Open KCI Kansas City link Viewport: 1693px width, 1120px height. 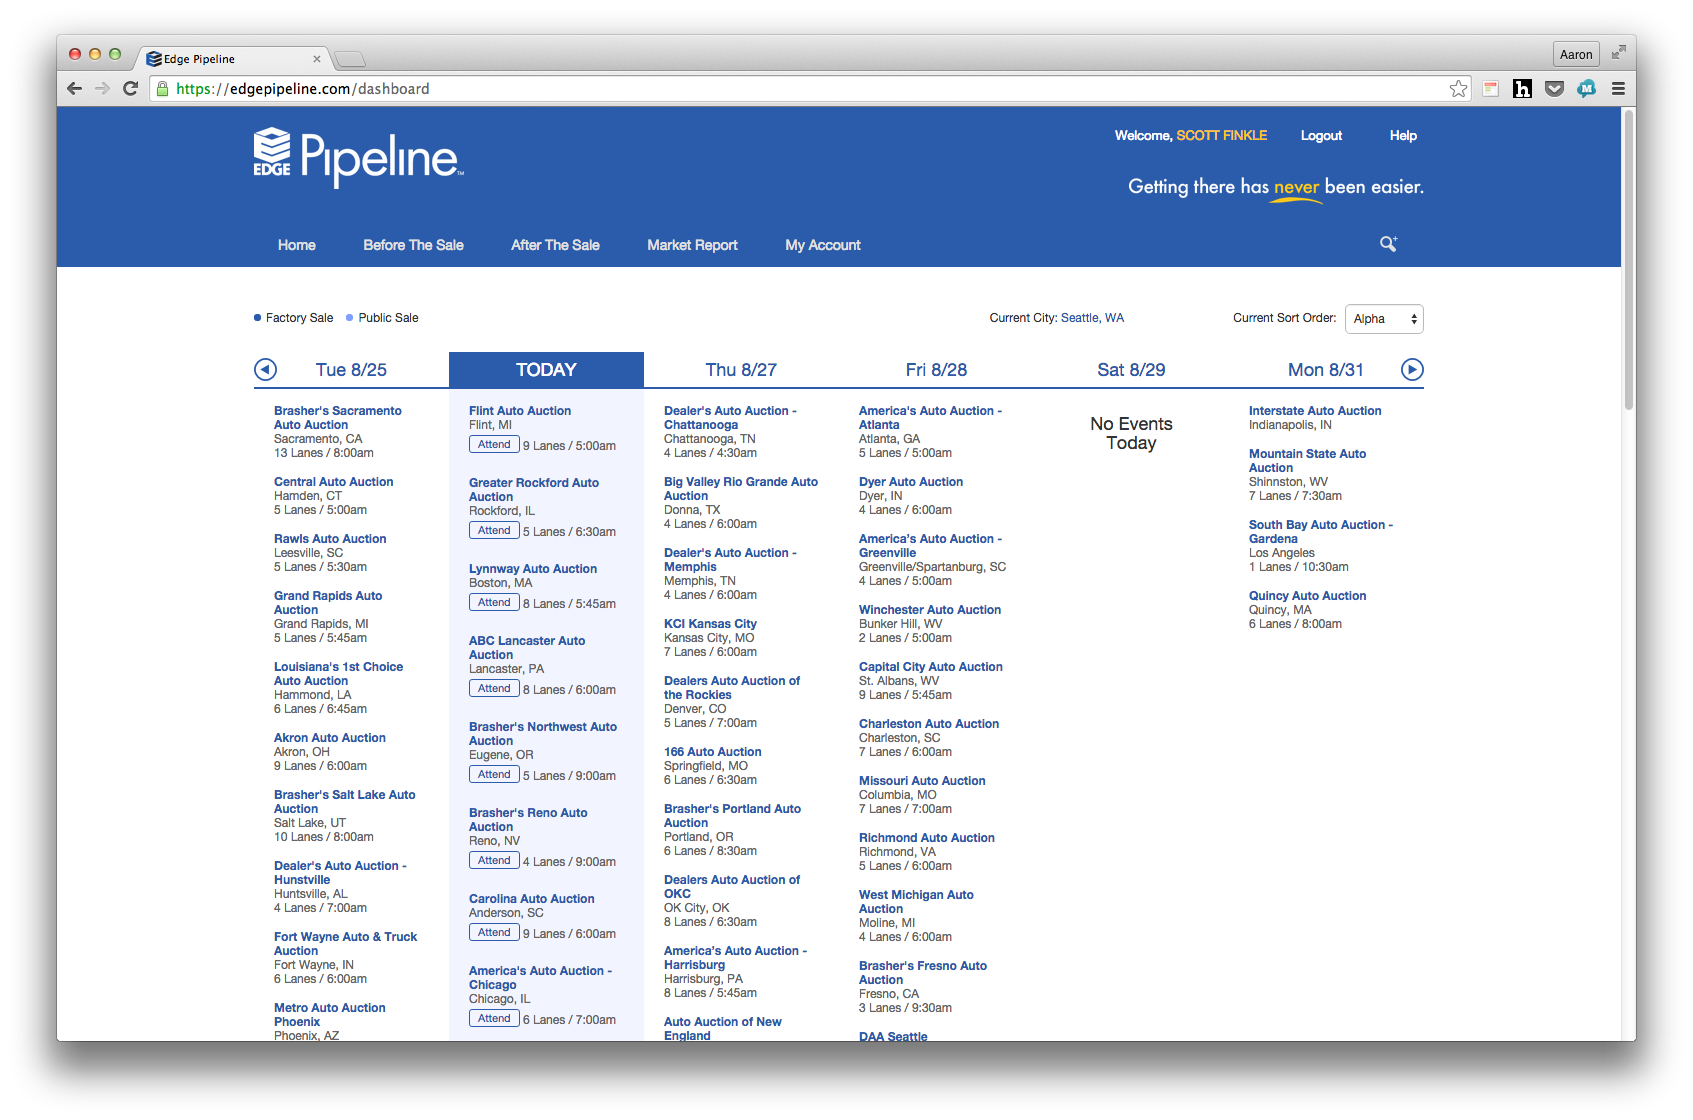(x=710, y=624)
